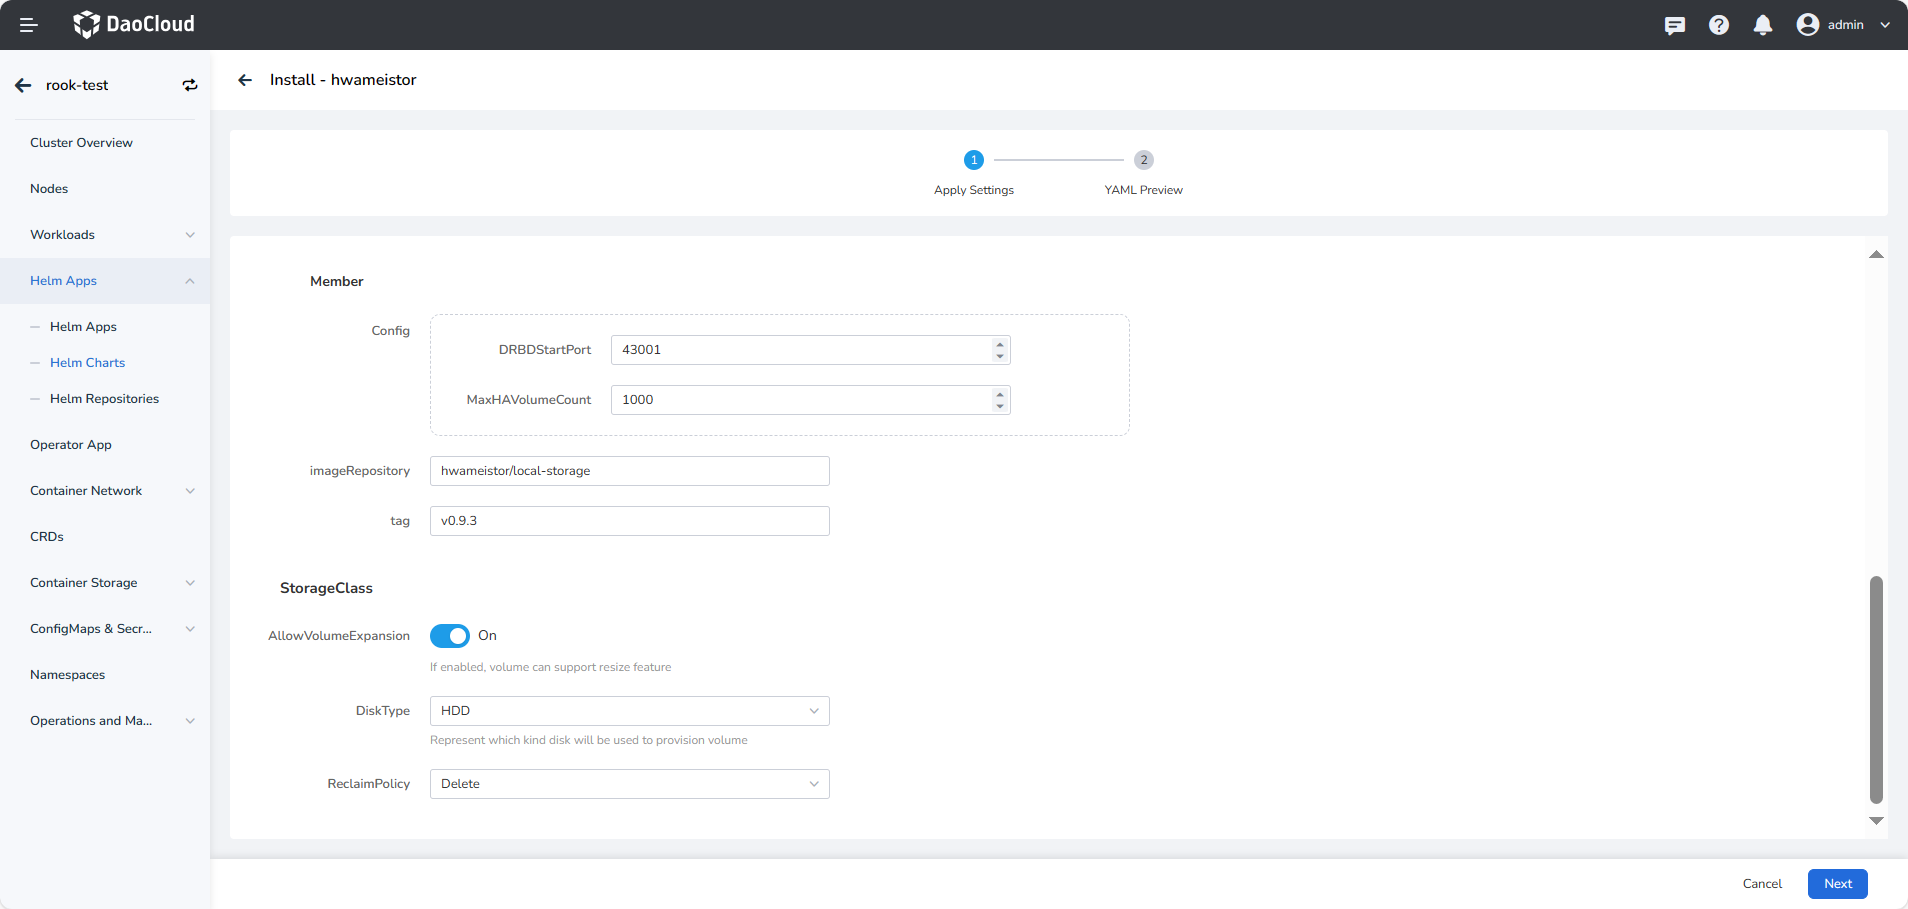This screenshot has width=1908, height=909.
Task: Click the Next button
Action: pyautogui.click(x=1837, y=884)
